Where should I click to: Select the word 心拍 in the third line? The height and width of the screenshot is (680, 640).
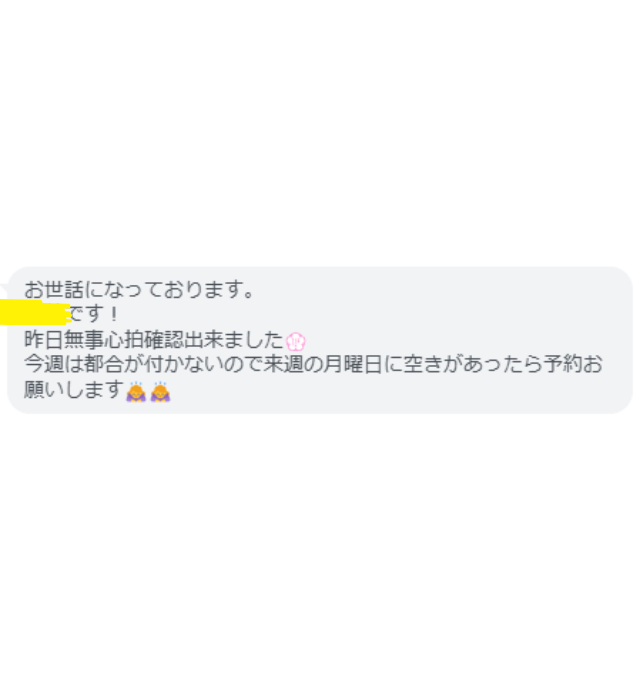click(124, 339)
